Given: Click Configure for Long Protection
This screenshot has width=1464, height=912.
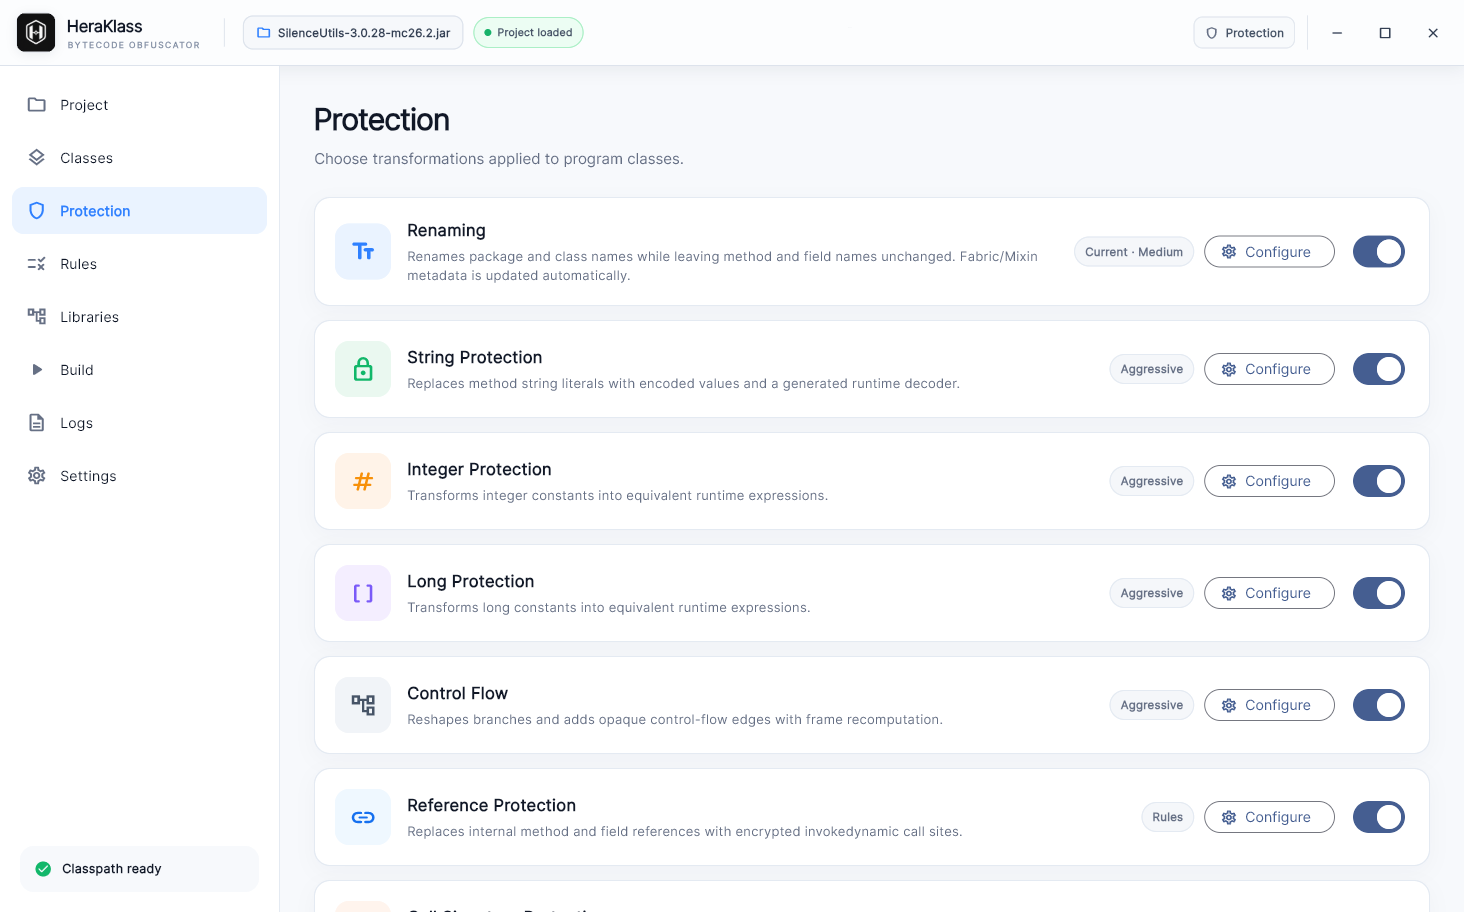Looking at the screenshot, I should [1269, 593].
